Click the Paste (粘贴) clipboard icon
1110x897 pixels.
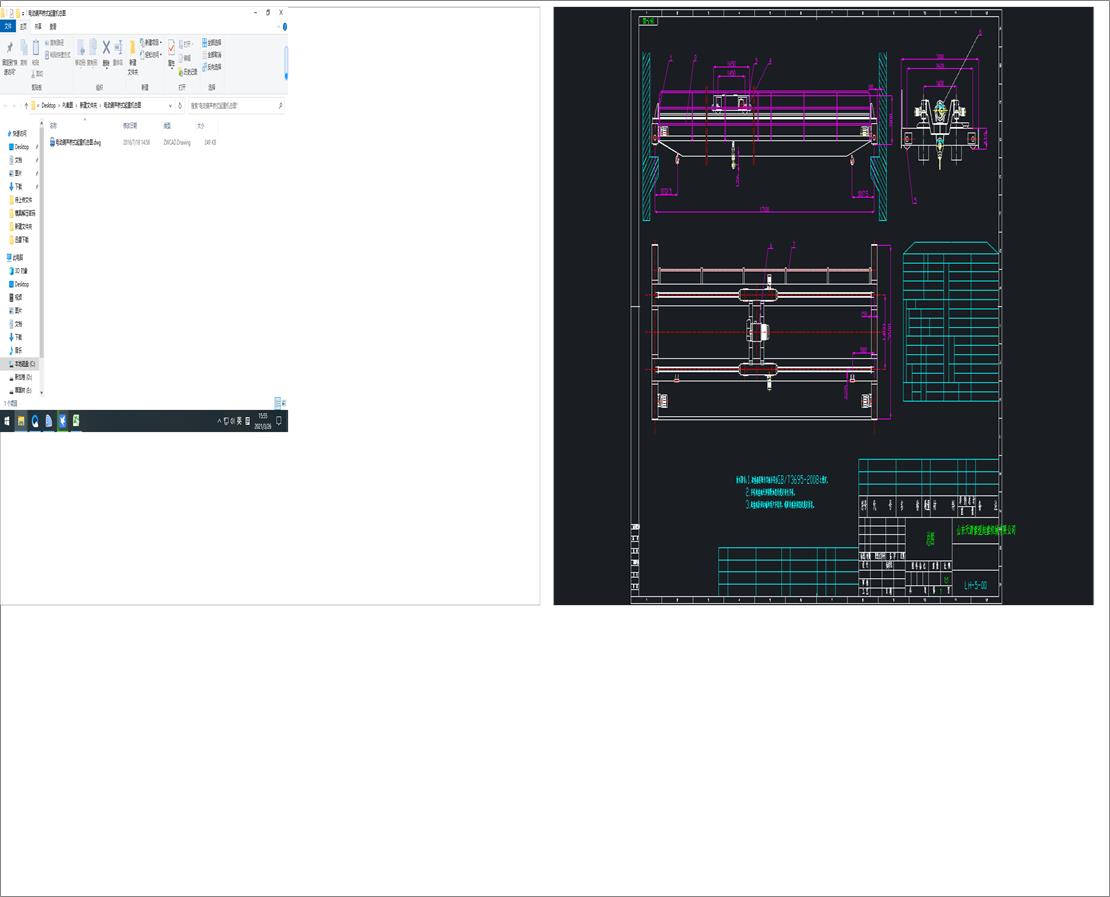click(35, 49)
